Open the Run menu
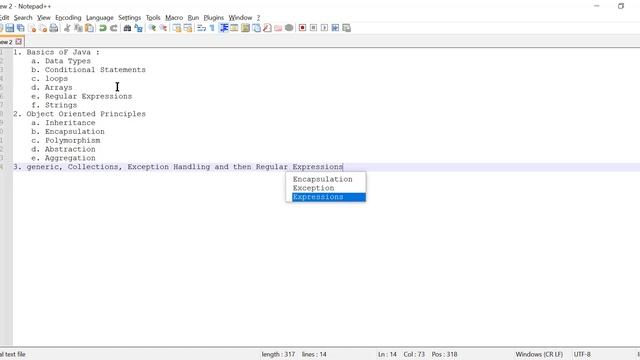640x360 pixels. pos(193,18)
